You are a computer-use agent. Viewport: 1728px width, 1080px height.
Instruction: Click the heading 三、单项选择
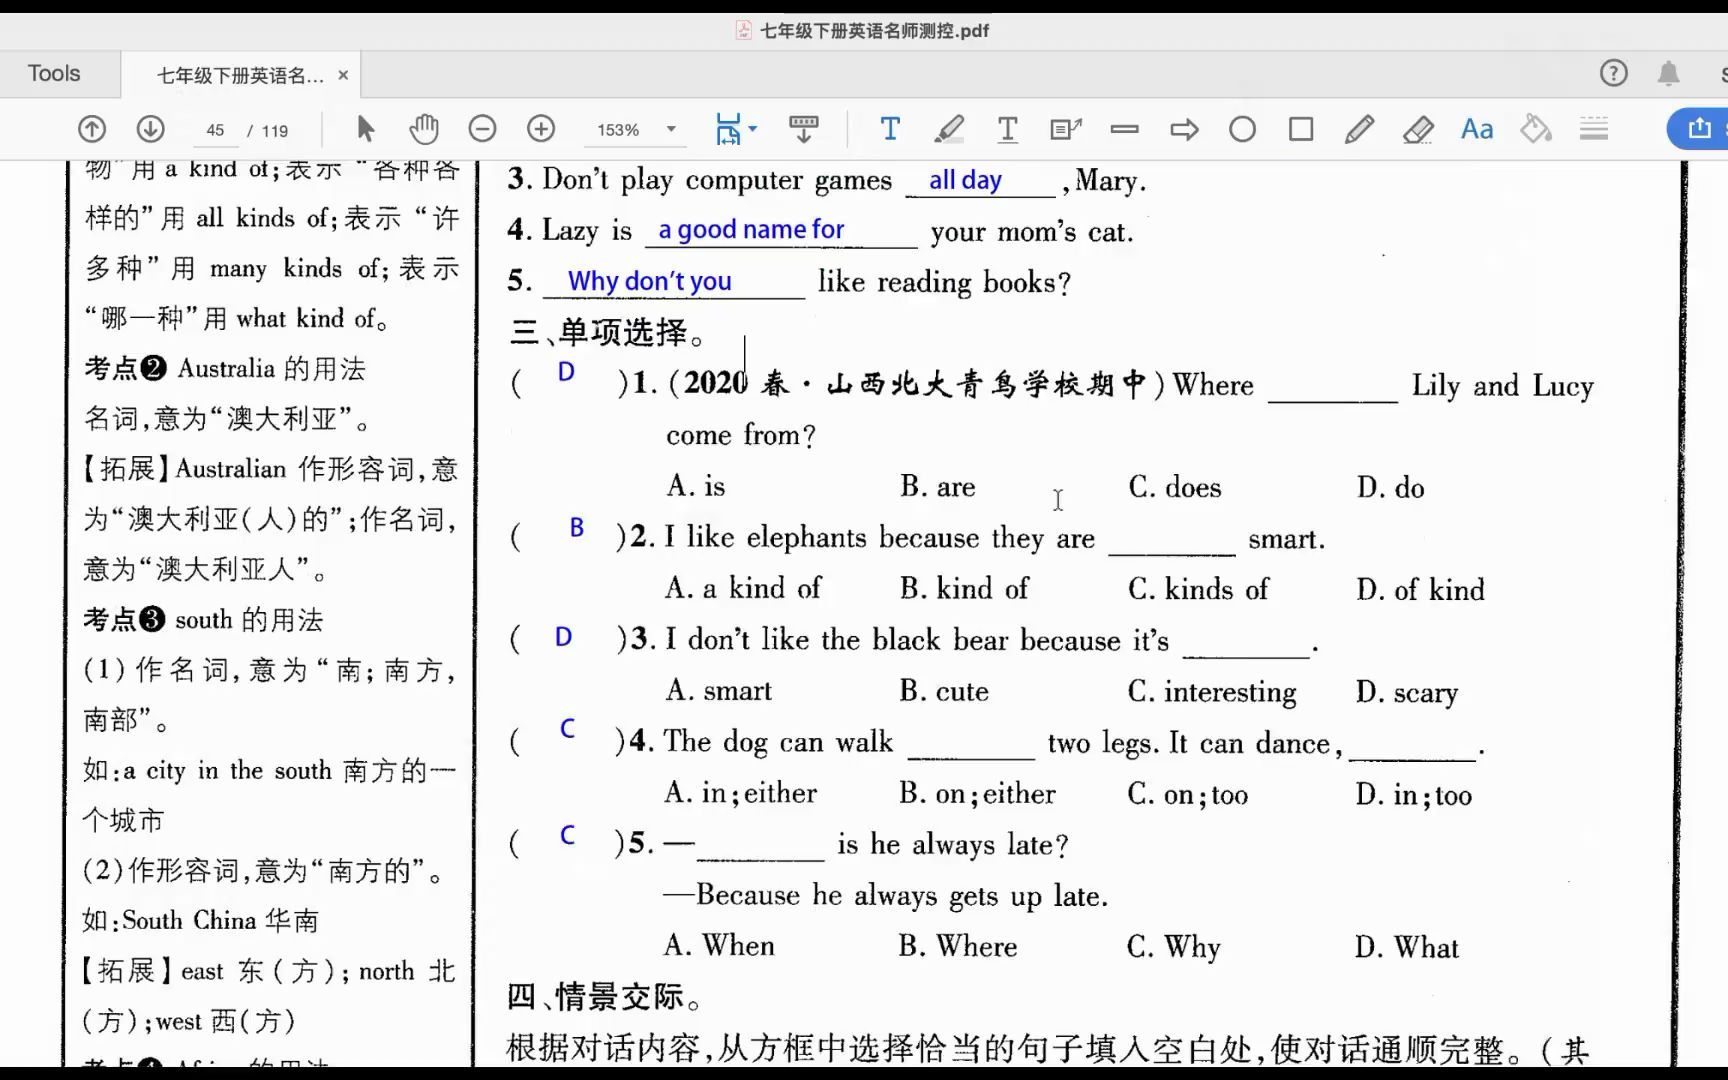pyautogui.click(x=608, y=332)
